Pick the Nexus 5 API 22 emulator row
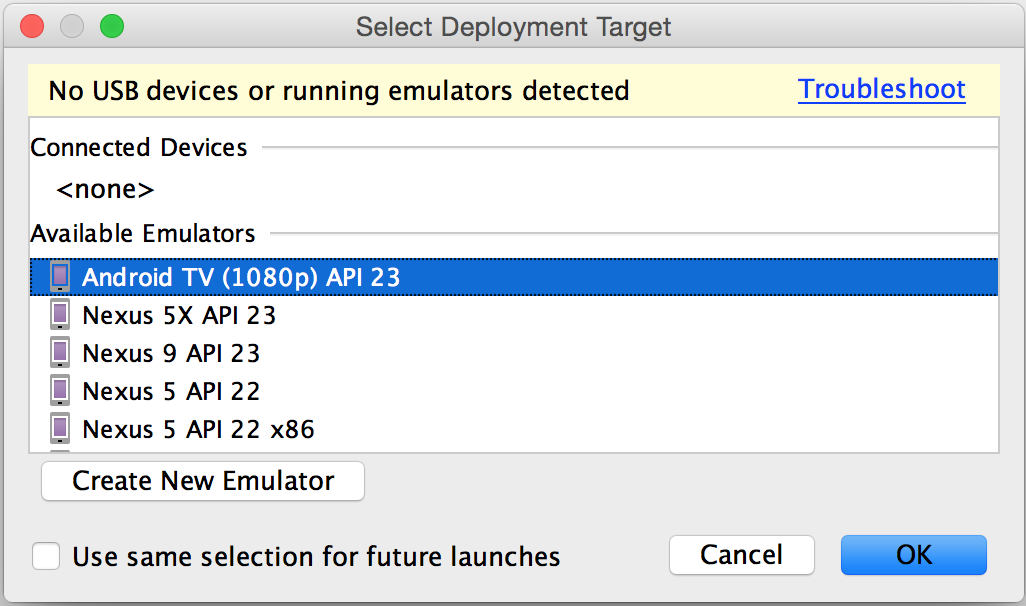The image size is (1026, 606). coord(514,391)
